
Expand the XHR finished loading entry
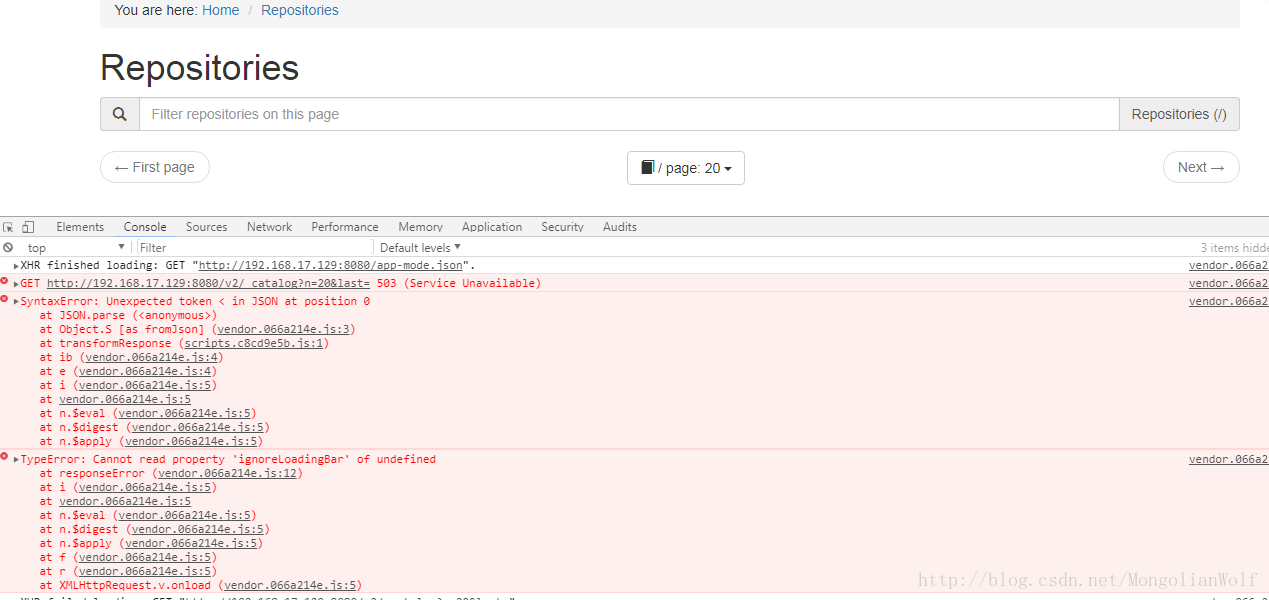click(x=16, y=266)
